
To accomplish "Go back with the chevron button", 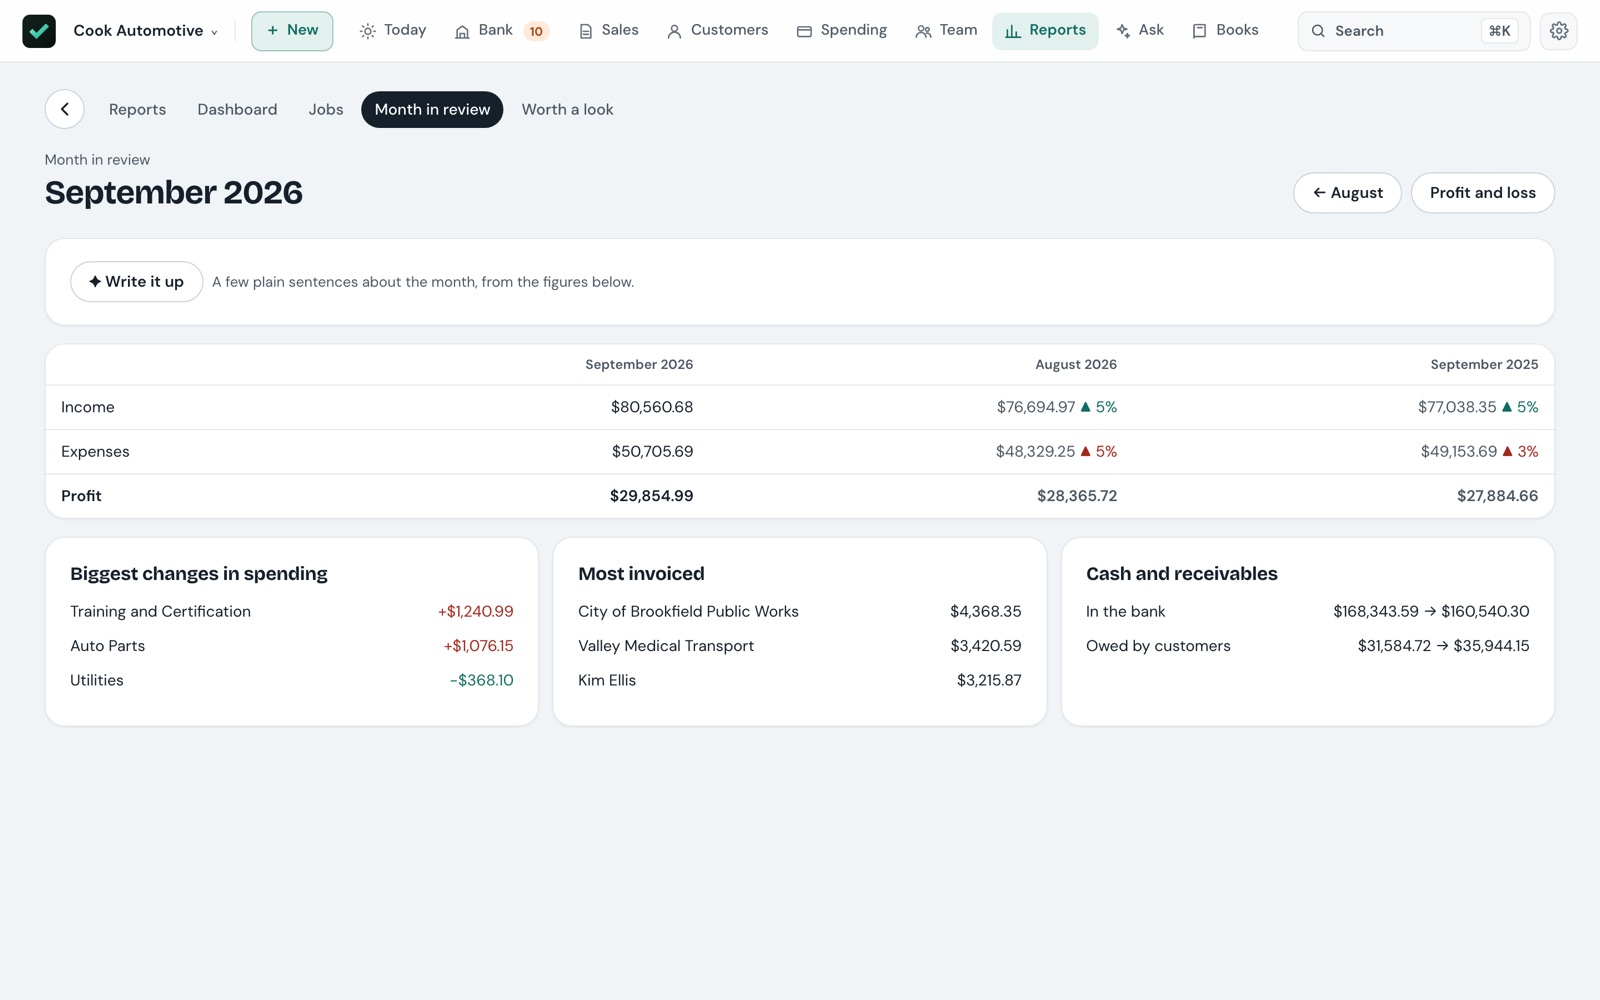I will click(65, 109).
